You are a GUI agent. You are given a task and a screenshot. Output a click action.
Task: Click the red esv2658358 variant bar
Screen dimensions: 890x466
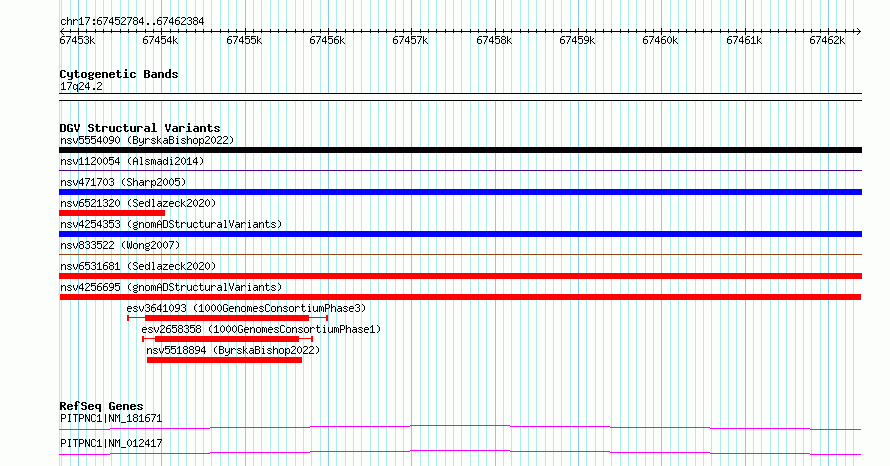click(227, 339)
